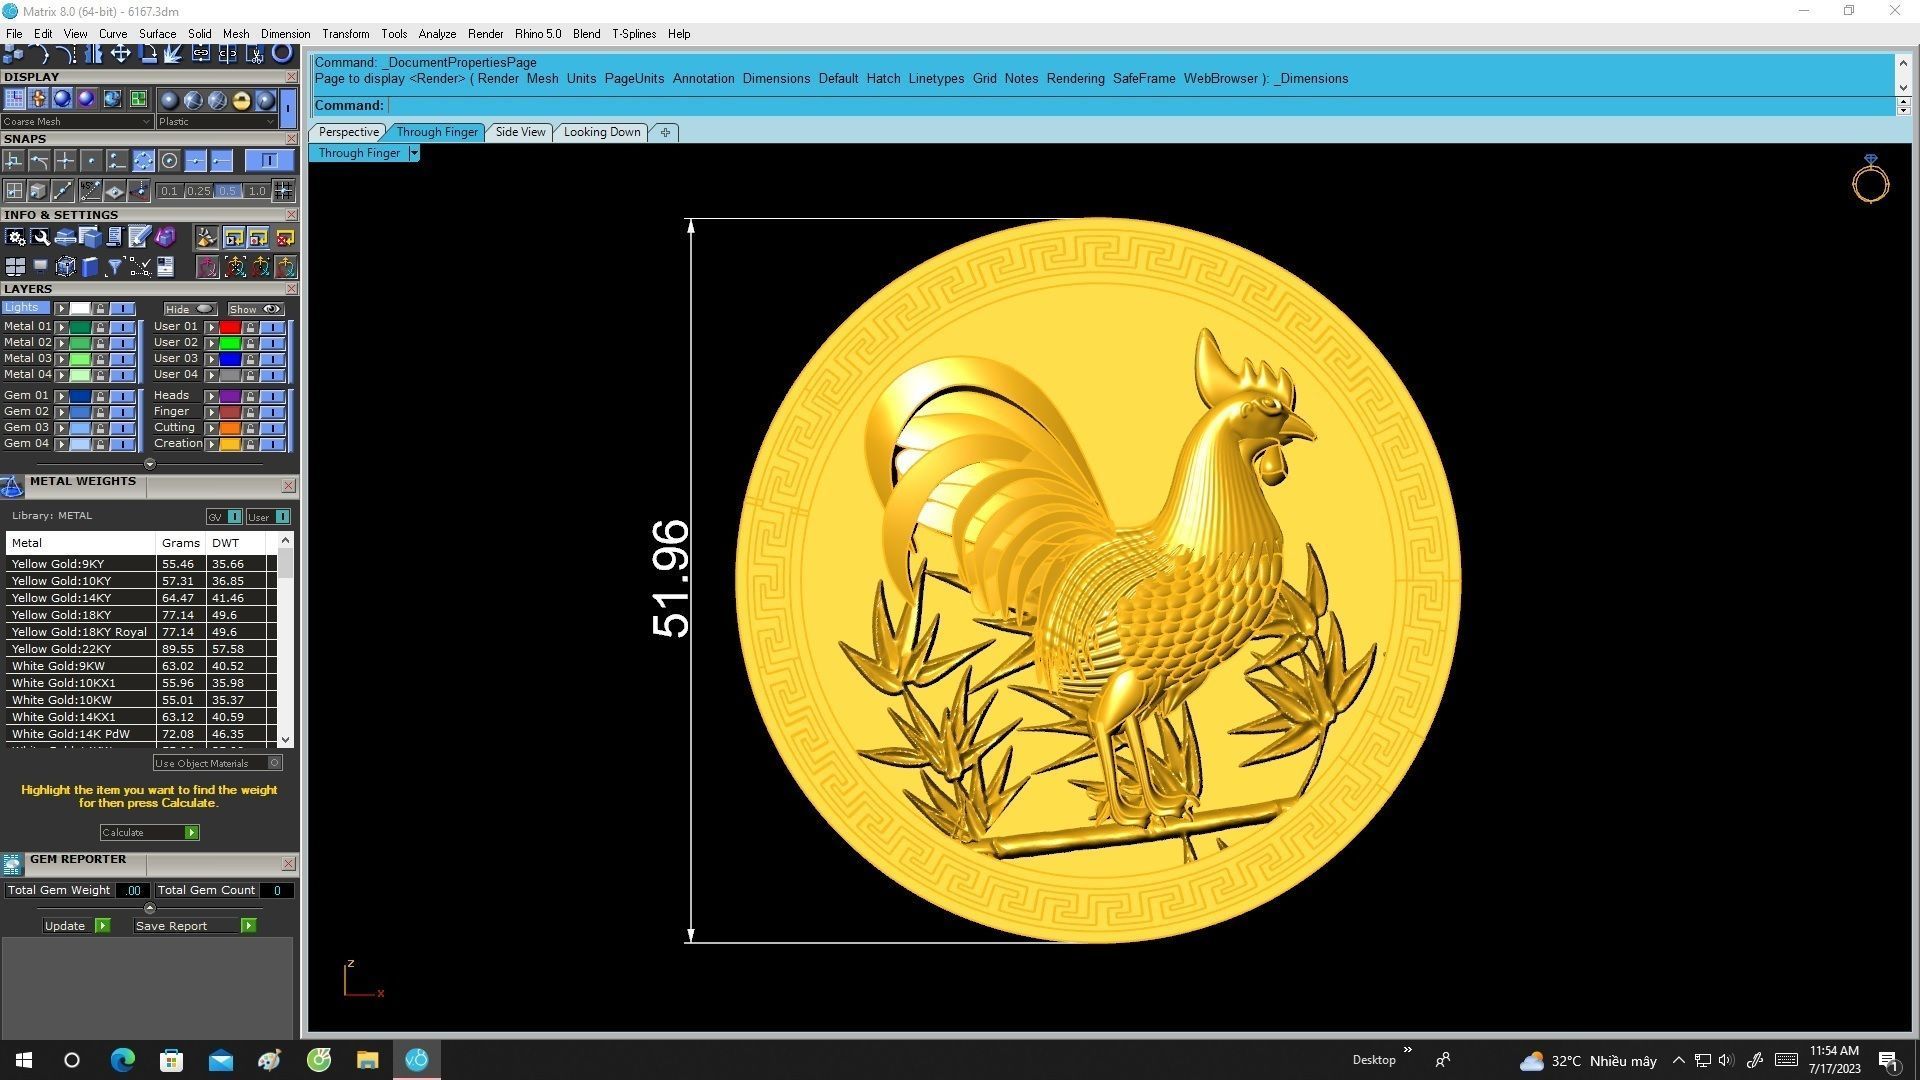Open the Coarse Mesh dropdown
This screenshot has width=1920, height=1080.
click(77, 122)
